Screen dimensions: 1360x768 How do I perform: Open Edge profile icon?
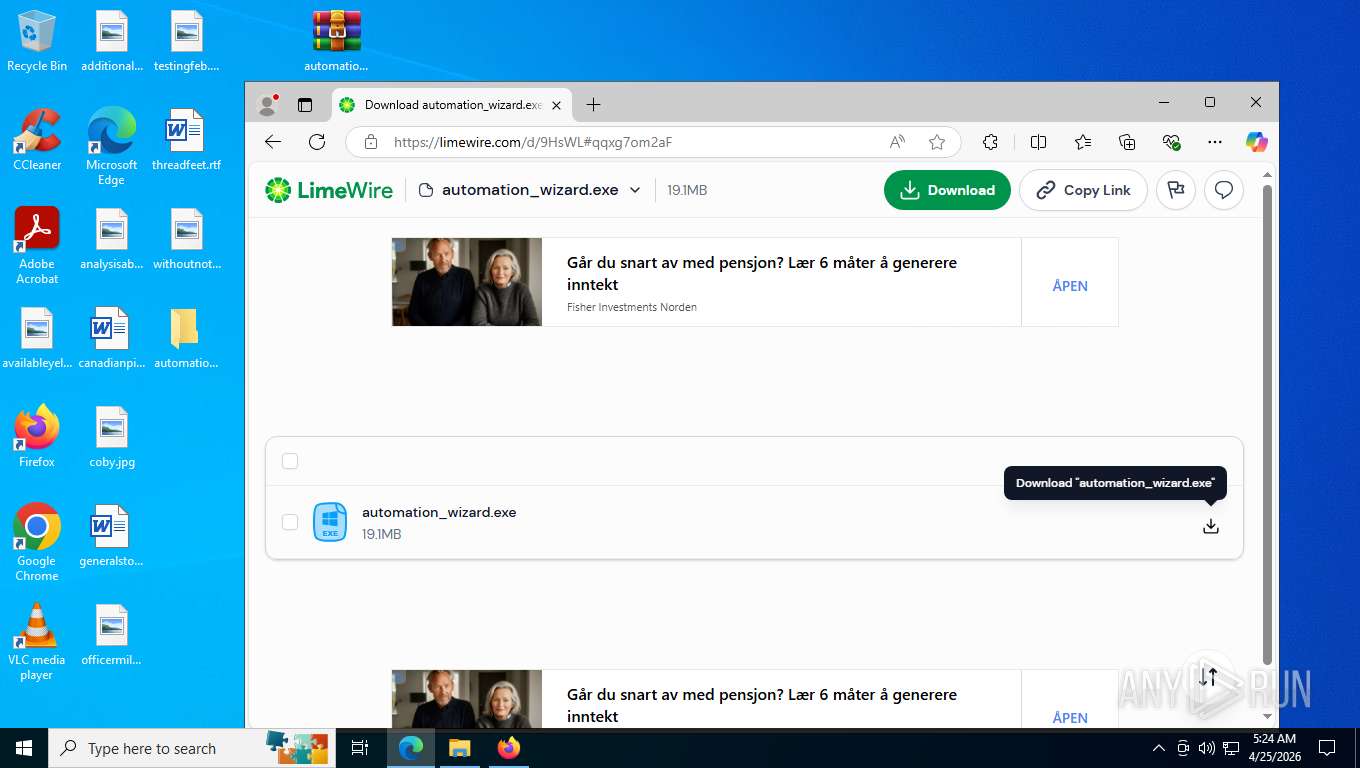coord(268,104)
